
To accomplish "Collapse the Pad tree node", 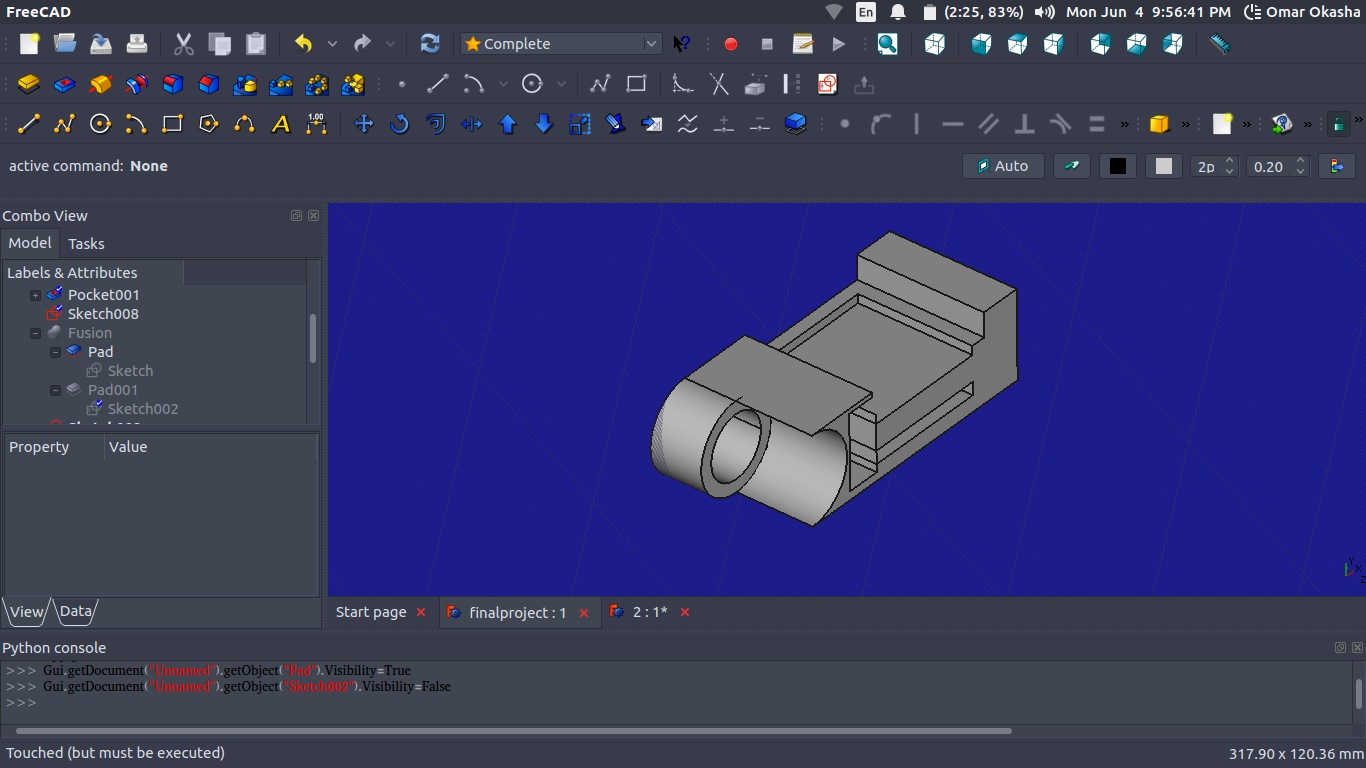I will tap(55, 352).
